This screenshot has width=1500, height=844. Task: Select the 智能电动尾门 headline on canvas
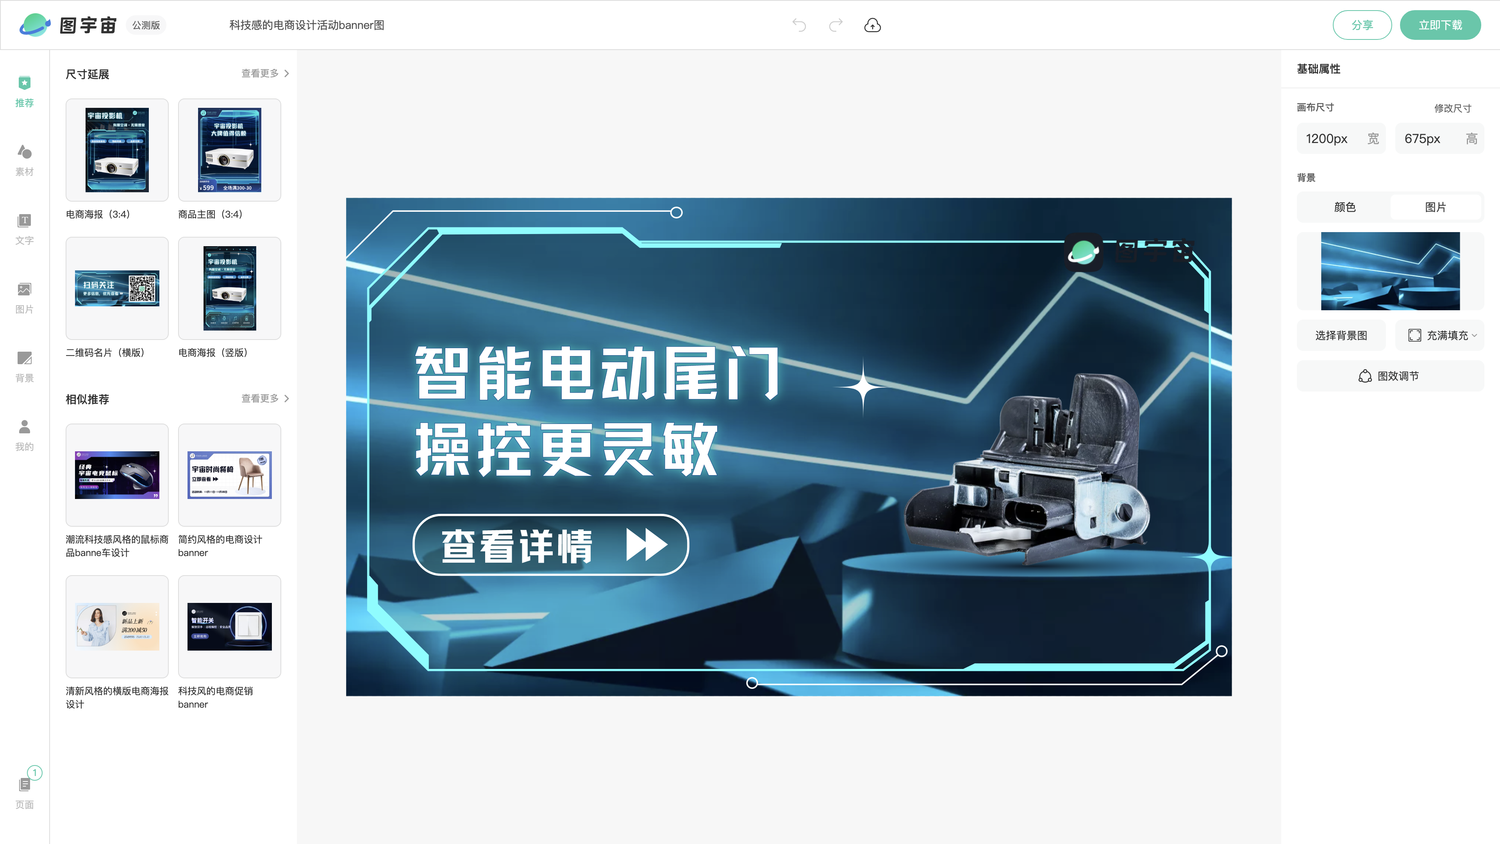(598, 373)
